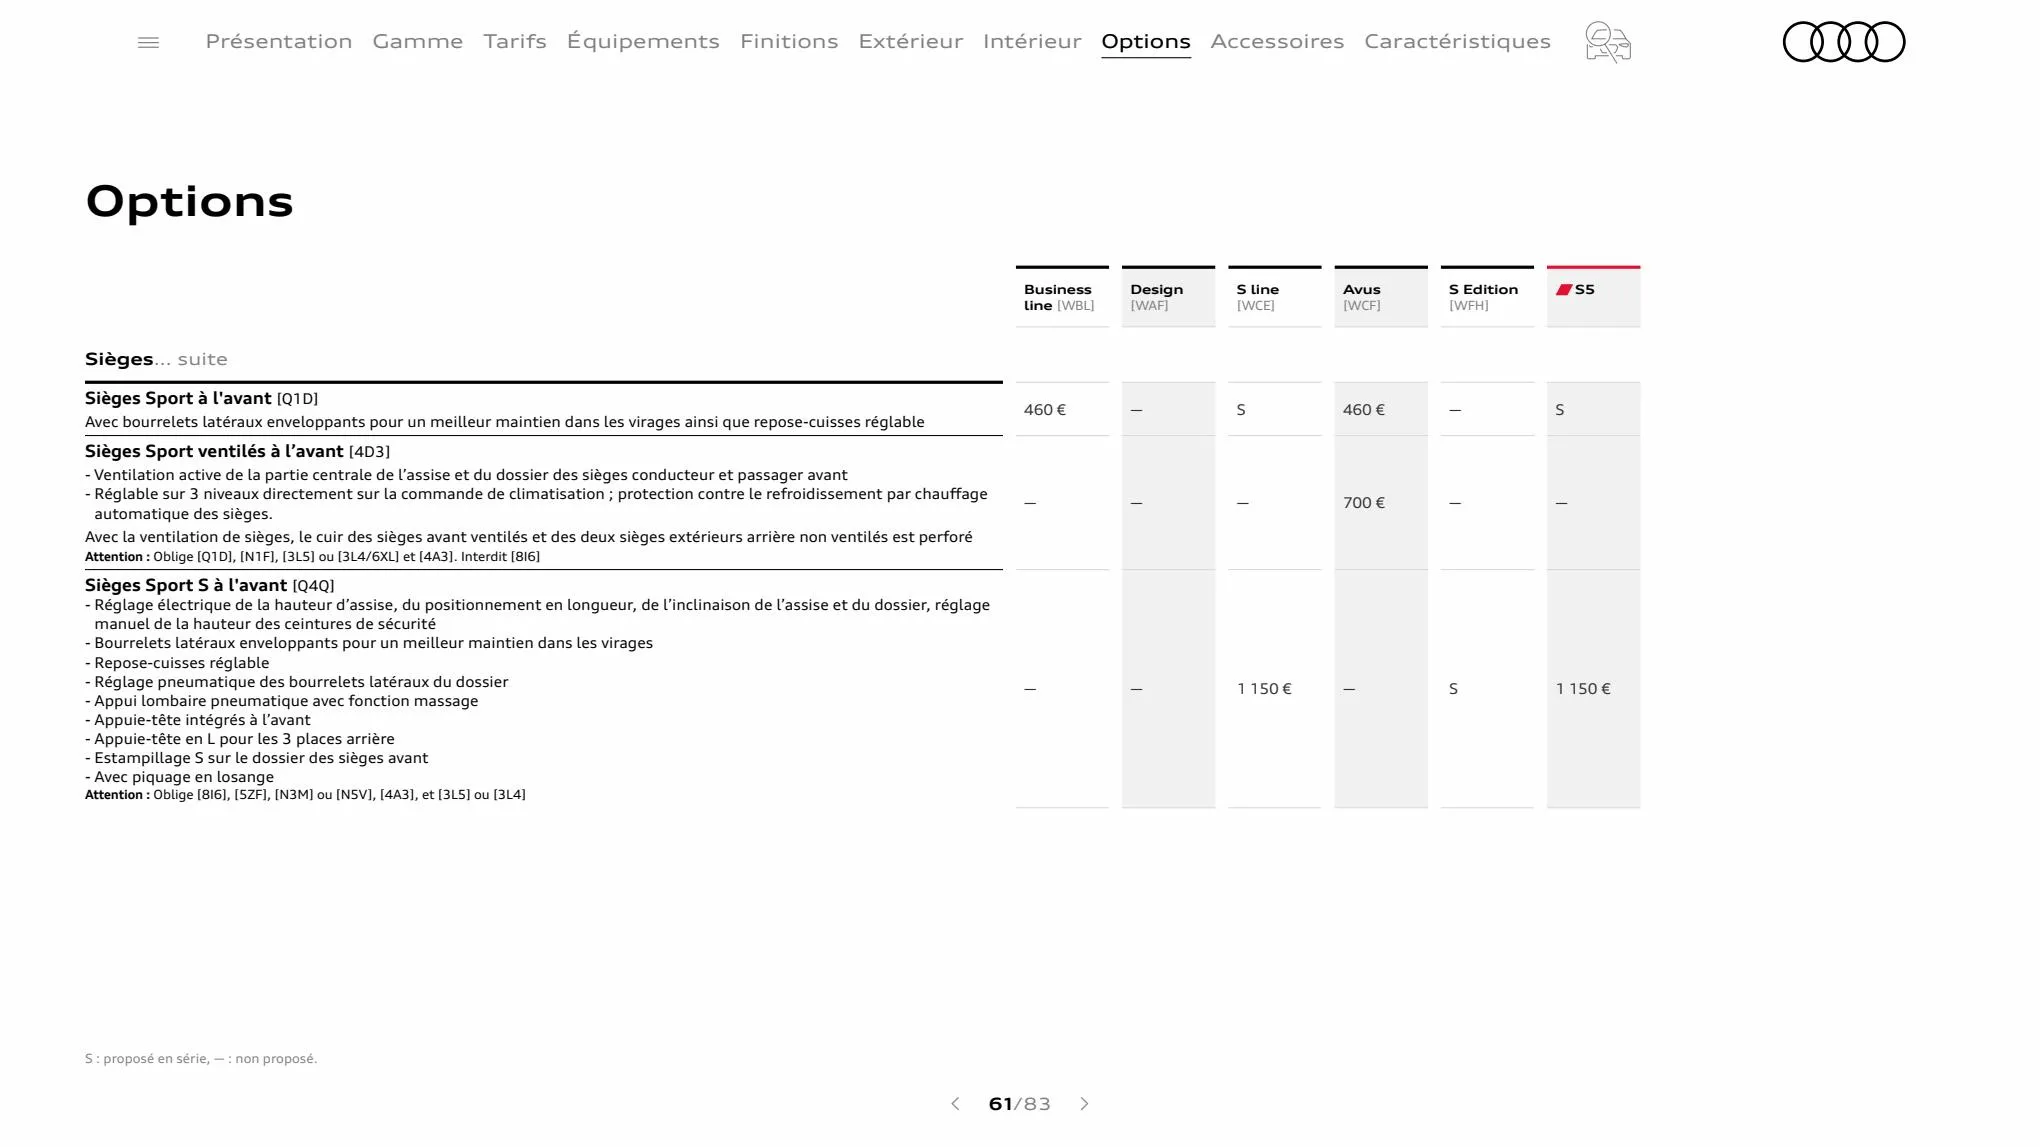
Task: Click 'Estampillage S sur le dossier' line
Action: (257, 758)
